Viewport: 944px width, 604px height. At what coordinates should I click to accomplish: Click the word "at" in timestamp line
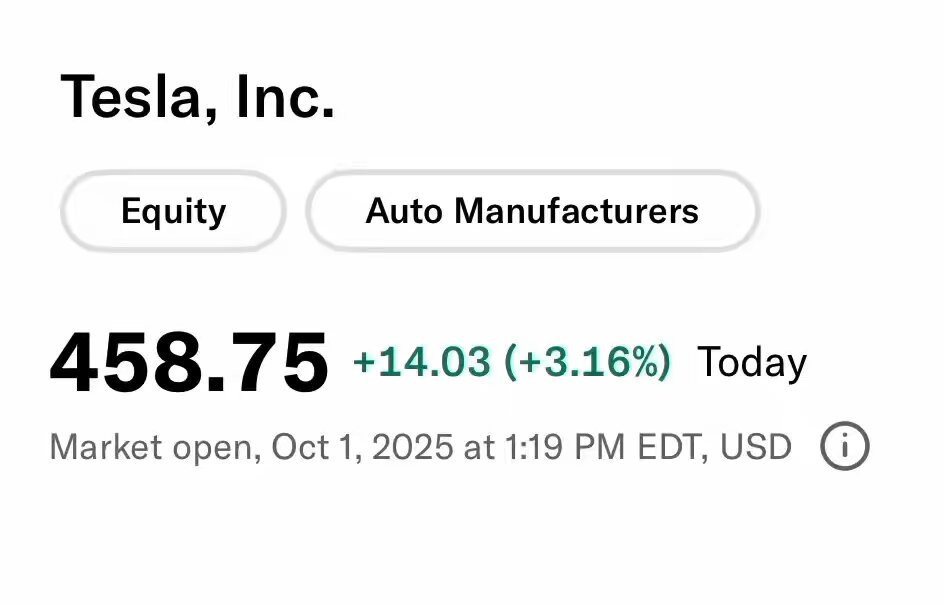click(478, 447)
